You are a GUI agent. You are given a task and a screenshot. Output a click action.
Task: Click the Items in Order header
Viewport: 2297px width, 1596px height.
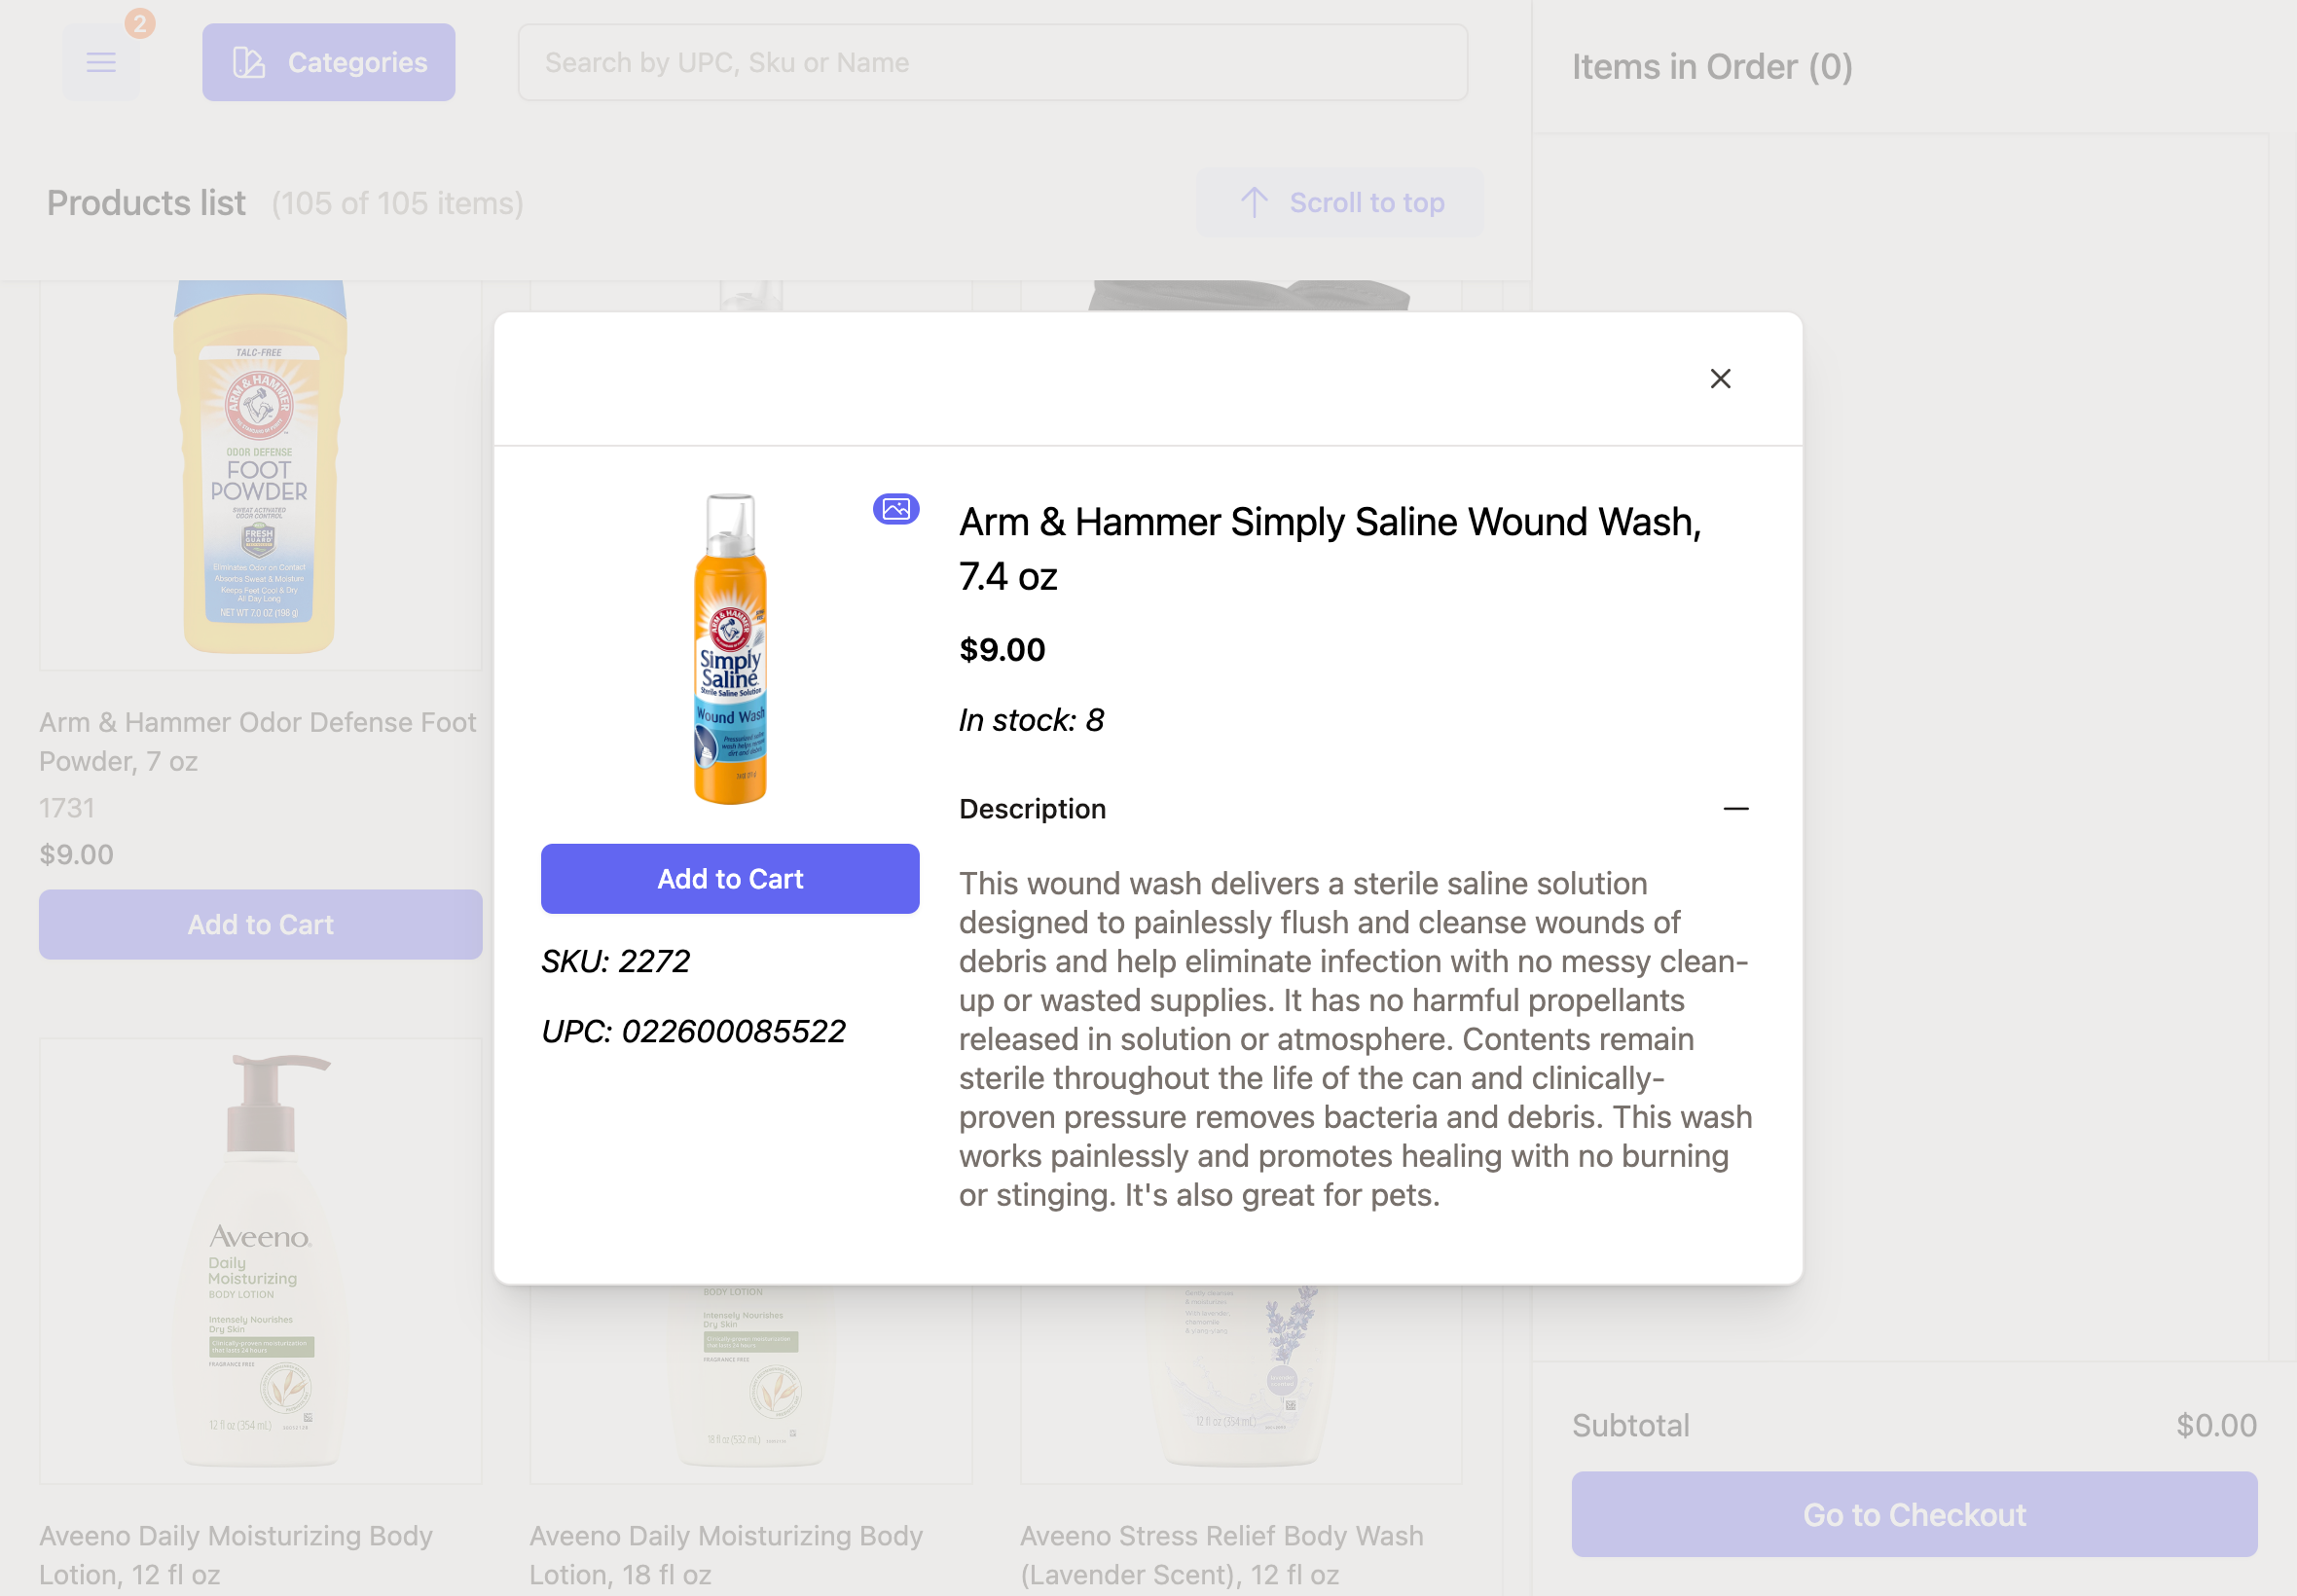click(x=1712, y=66)
